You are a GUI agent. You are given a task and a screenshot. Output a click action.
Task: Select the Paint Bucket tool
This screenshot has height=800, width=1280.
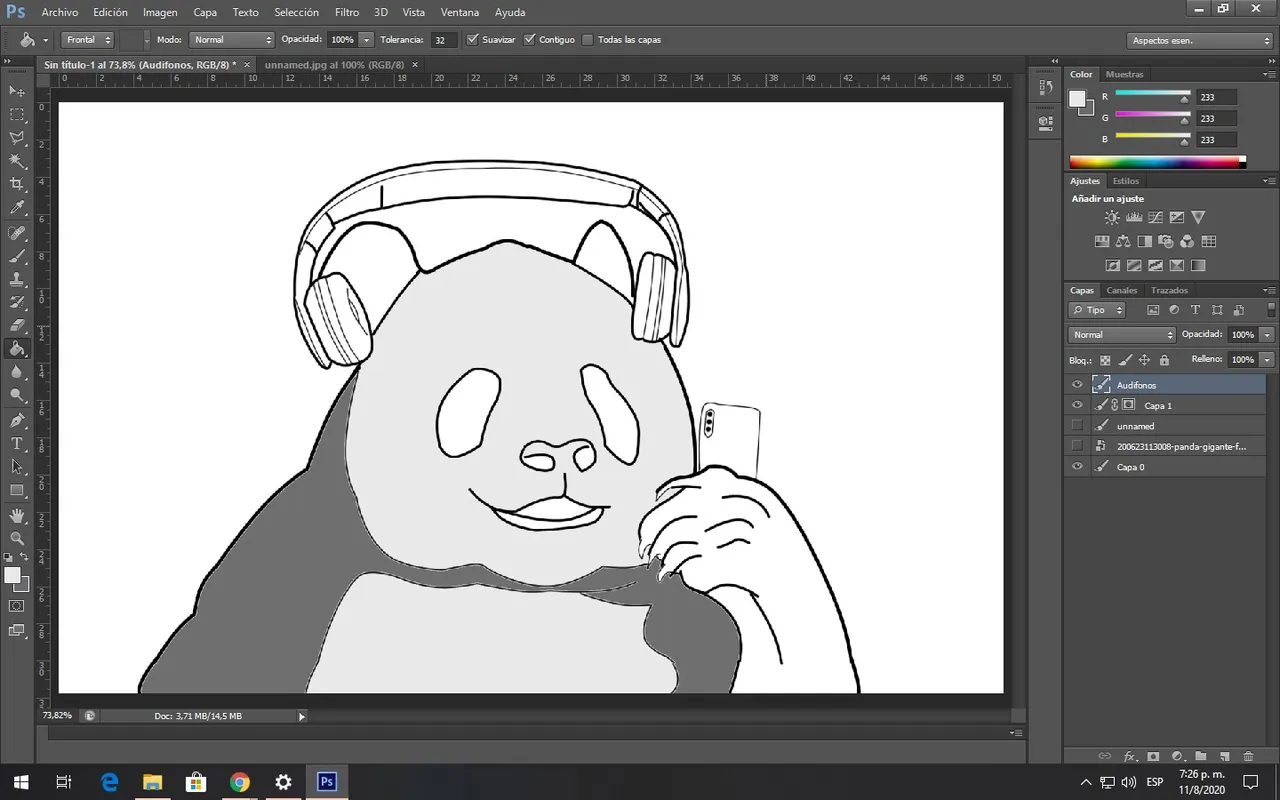17,349
